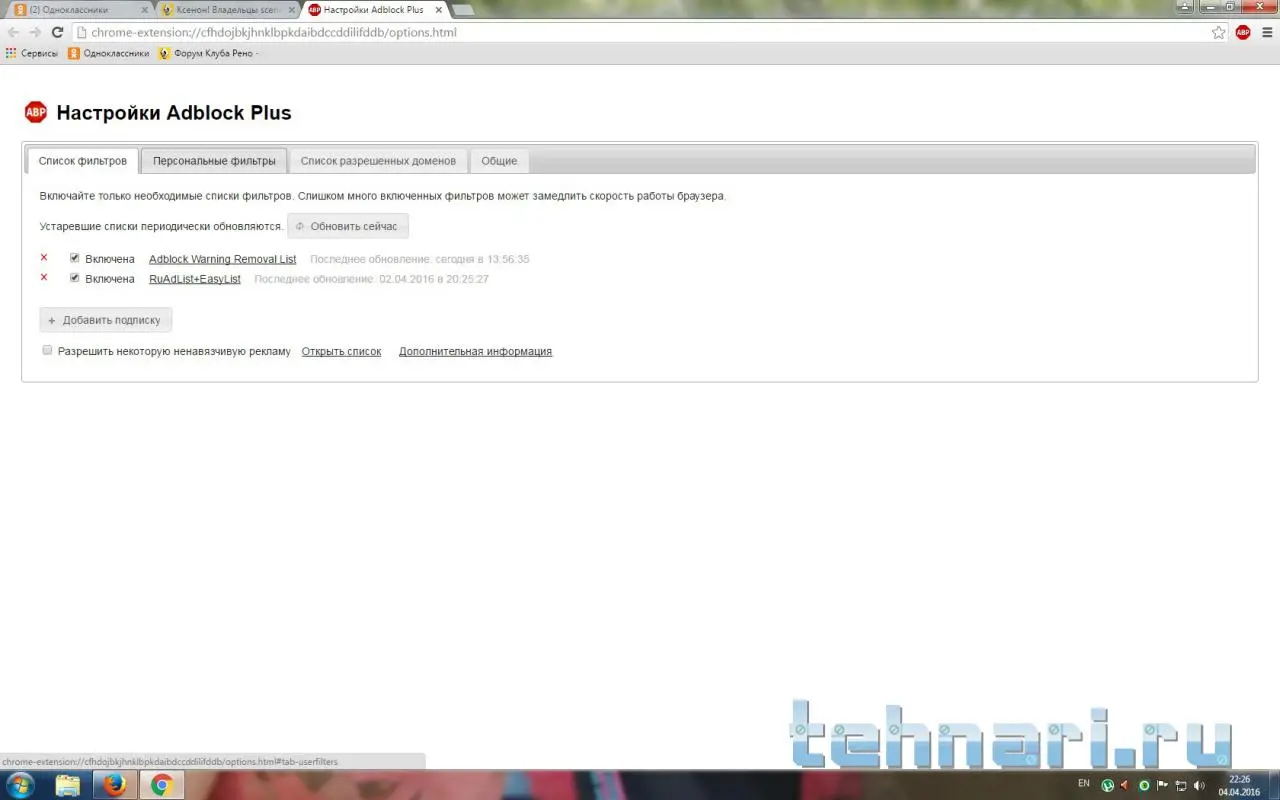The image size is (1280, 800).
Task: Open a new browser tab
Action: pos(463,10)
